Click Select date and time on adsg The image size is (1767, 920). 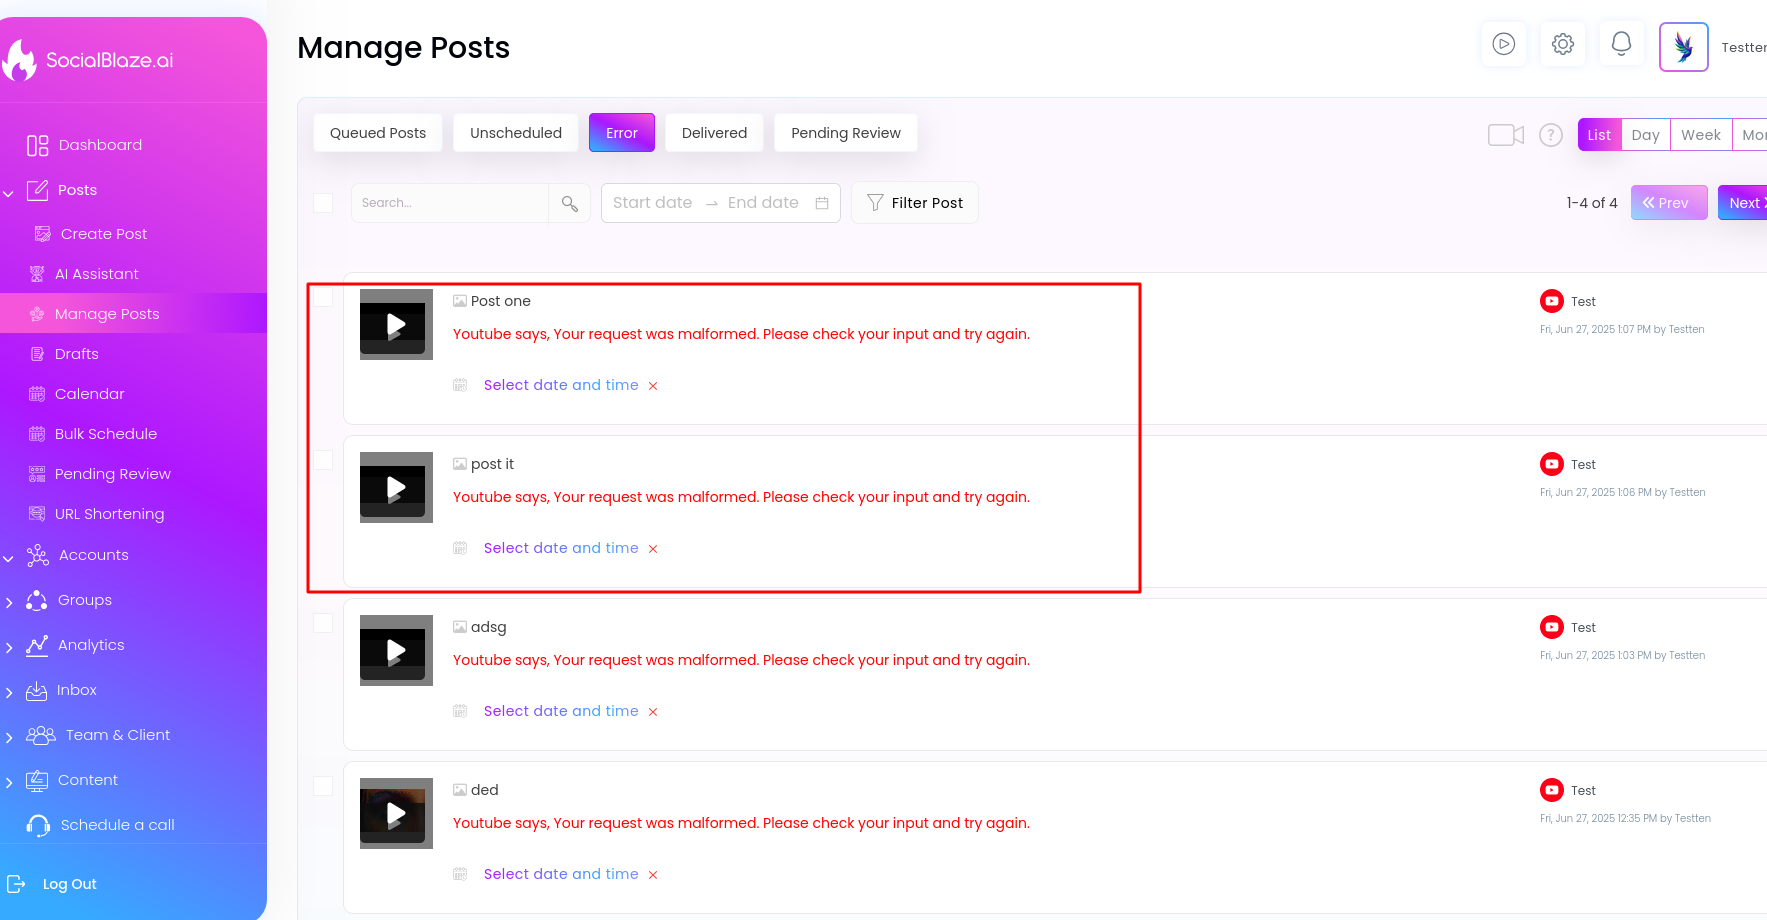click(x=561, y=711)
